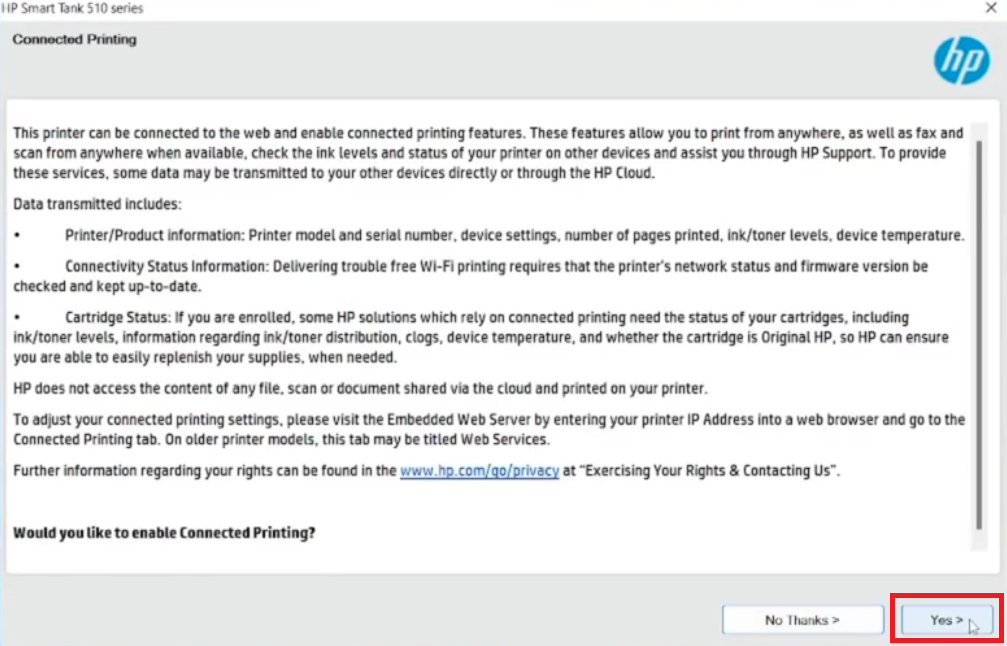The image size is (1007, 646).
Task: Click the 'HP Smart Tank 510 series' window title
Action: (x=72, y=8)
